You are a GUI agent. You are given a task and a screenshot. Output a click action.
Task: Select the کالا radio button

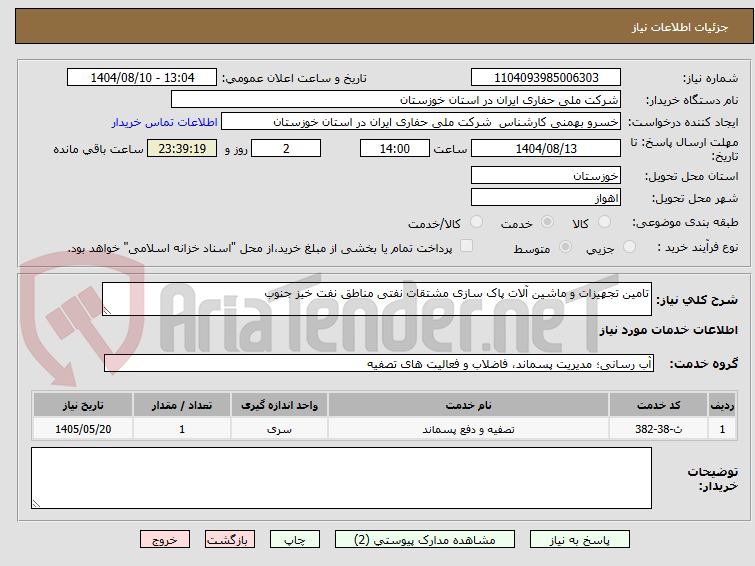pyautogui.click(x=604, y=222)
